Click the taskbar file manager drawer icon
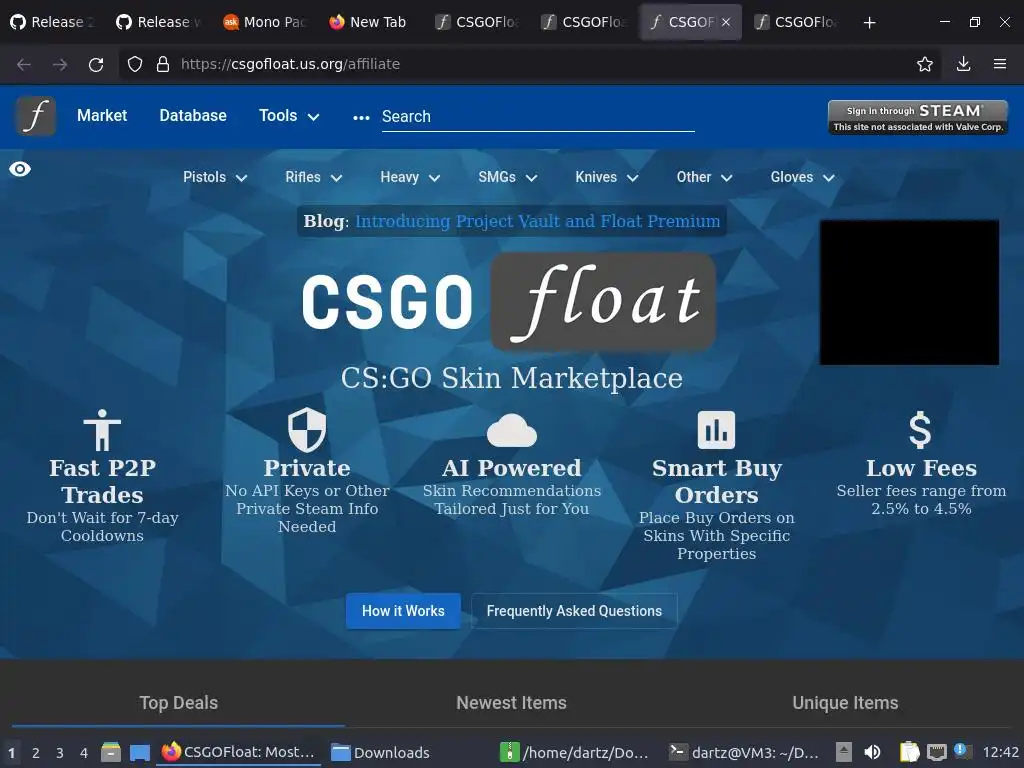Viewport: 1024px width, 768px height. pyautogui.click(x=111, y=752)
